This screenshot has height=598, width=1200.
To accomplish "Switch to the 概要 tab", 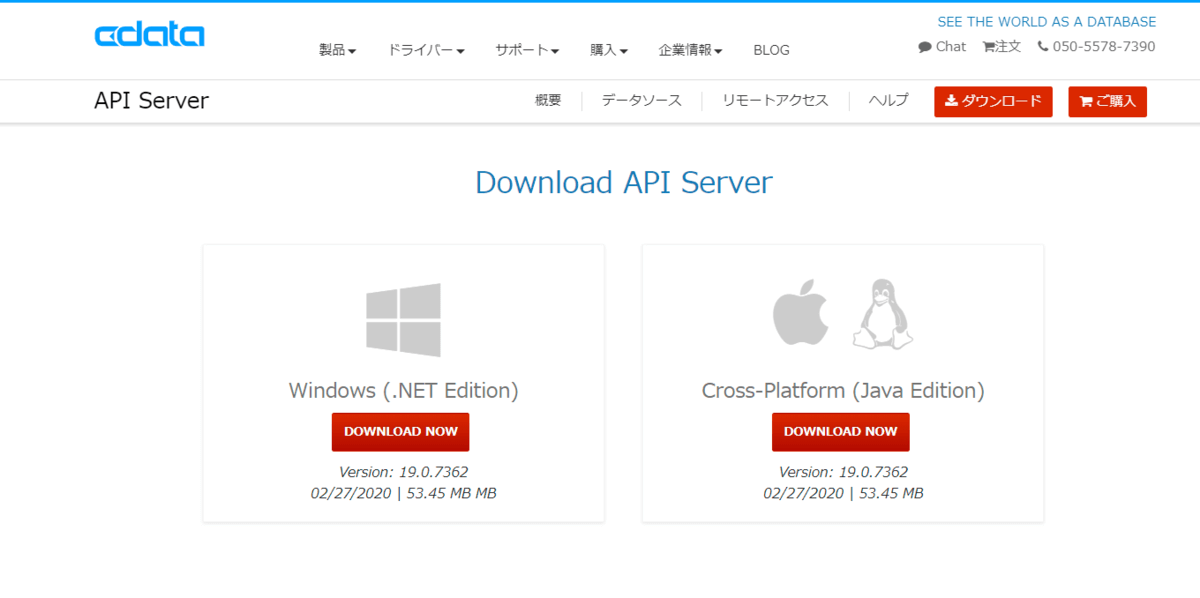I will click(x=548, y=100).
